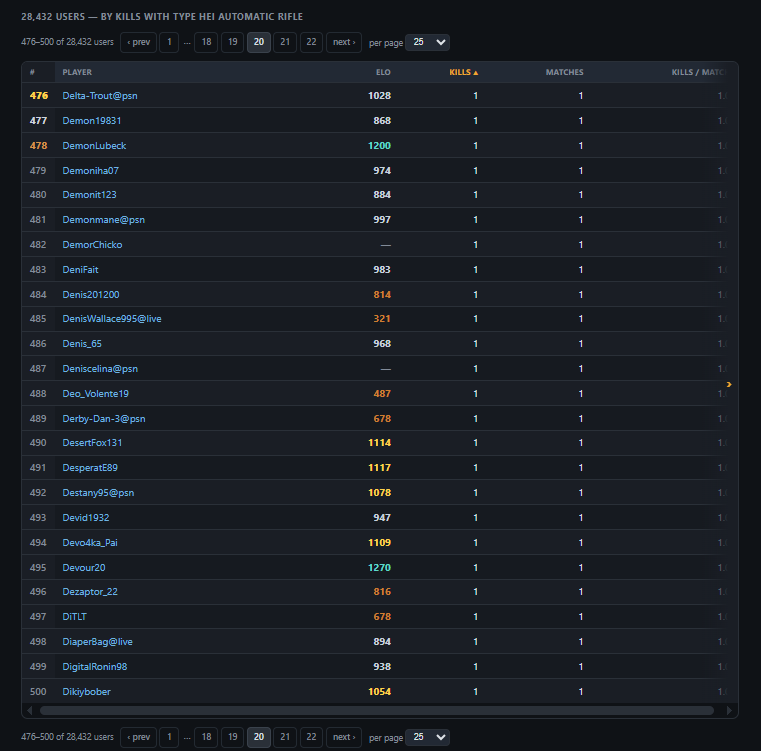
Task: Open player Derby-Dan-3@psn profile
Action: (x=104, y=418)
